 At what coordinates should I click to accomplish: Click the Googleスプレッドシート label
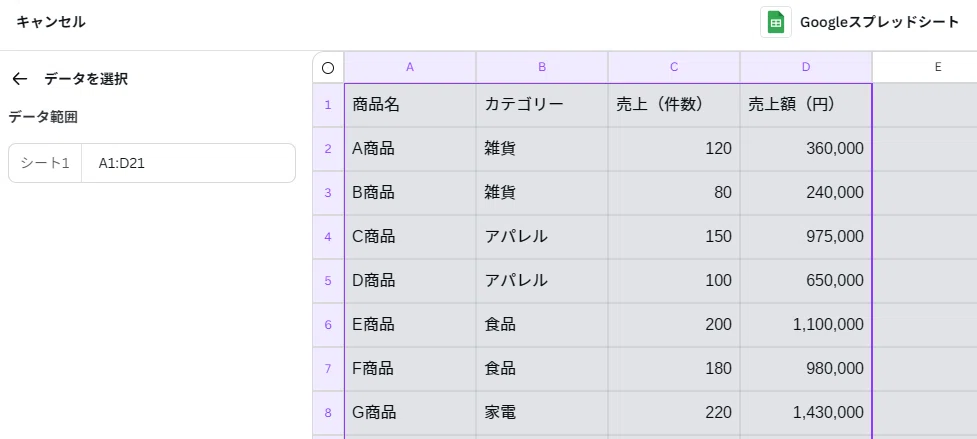click(x=879, y=22)
